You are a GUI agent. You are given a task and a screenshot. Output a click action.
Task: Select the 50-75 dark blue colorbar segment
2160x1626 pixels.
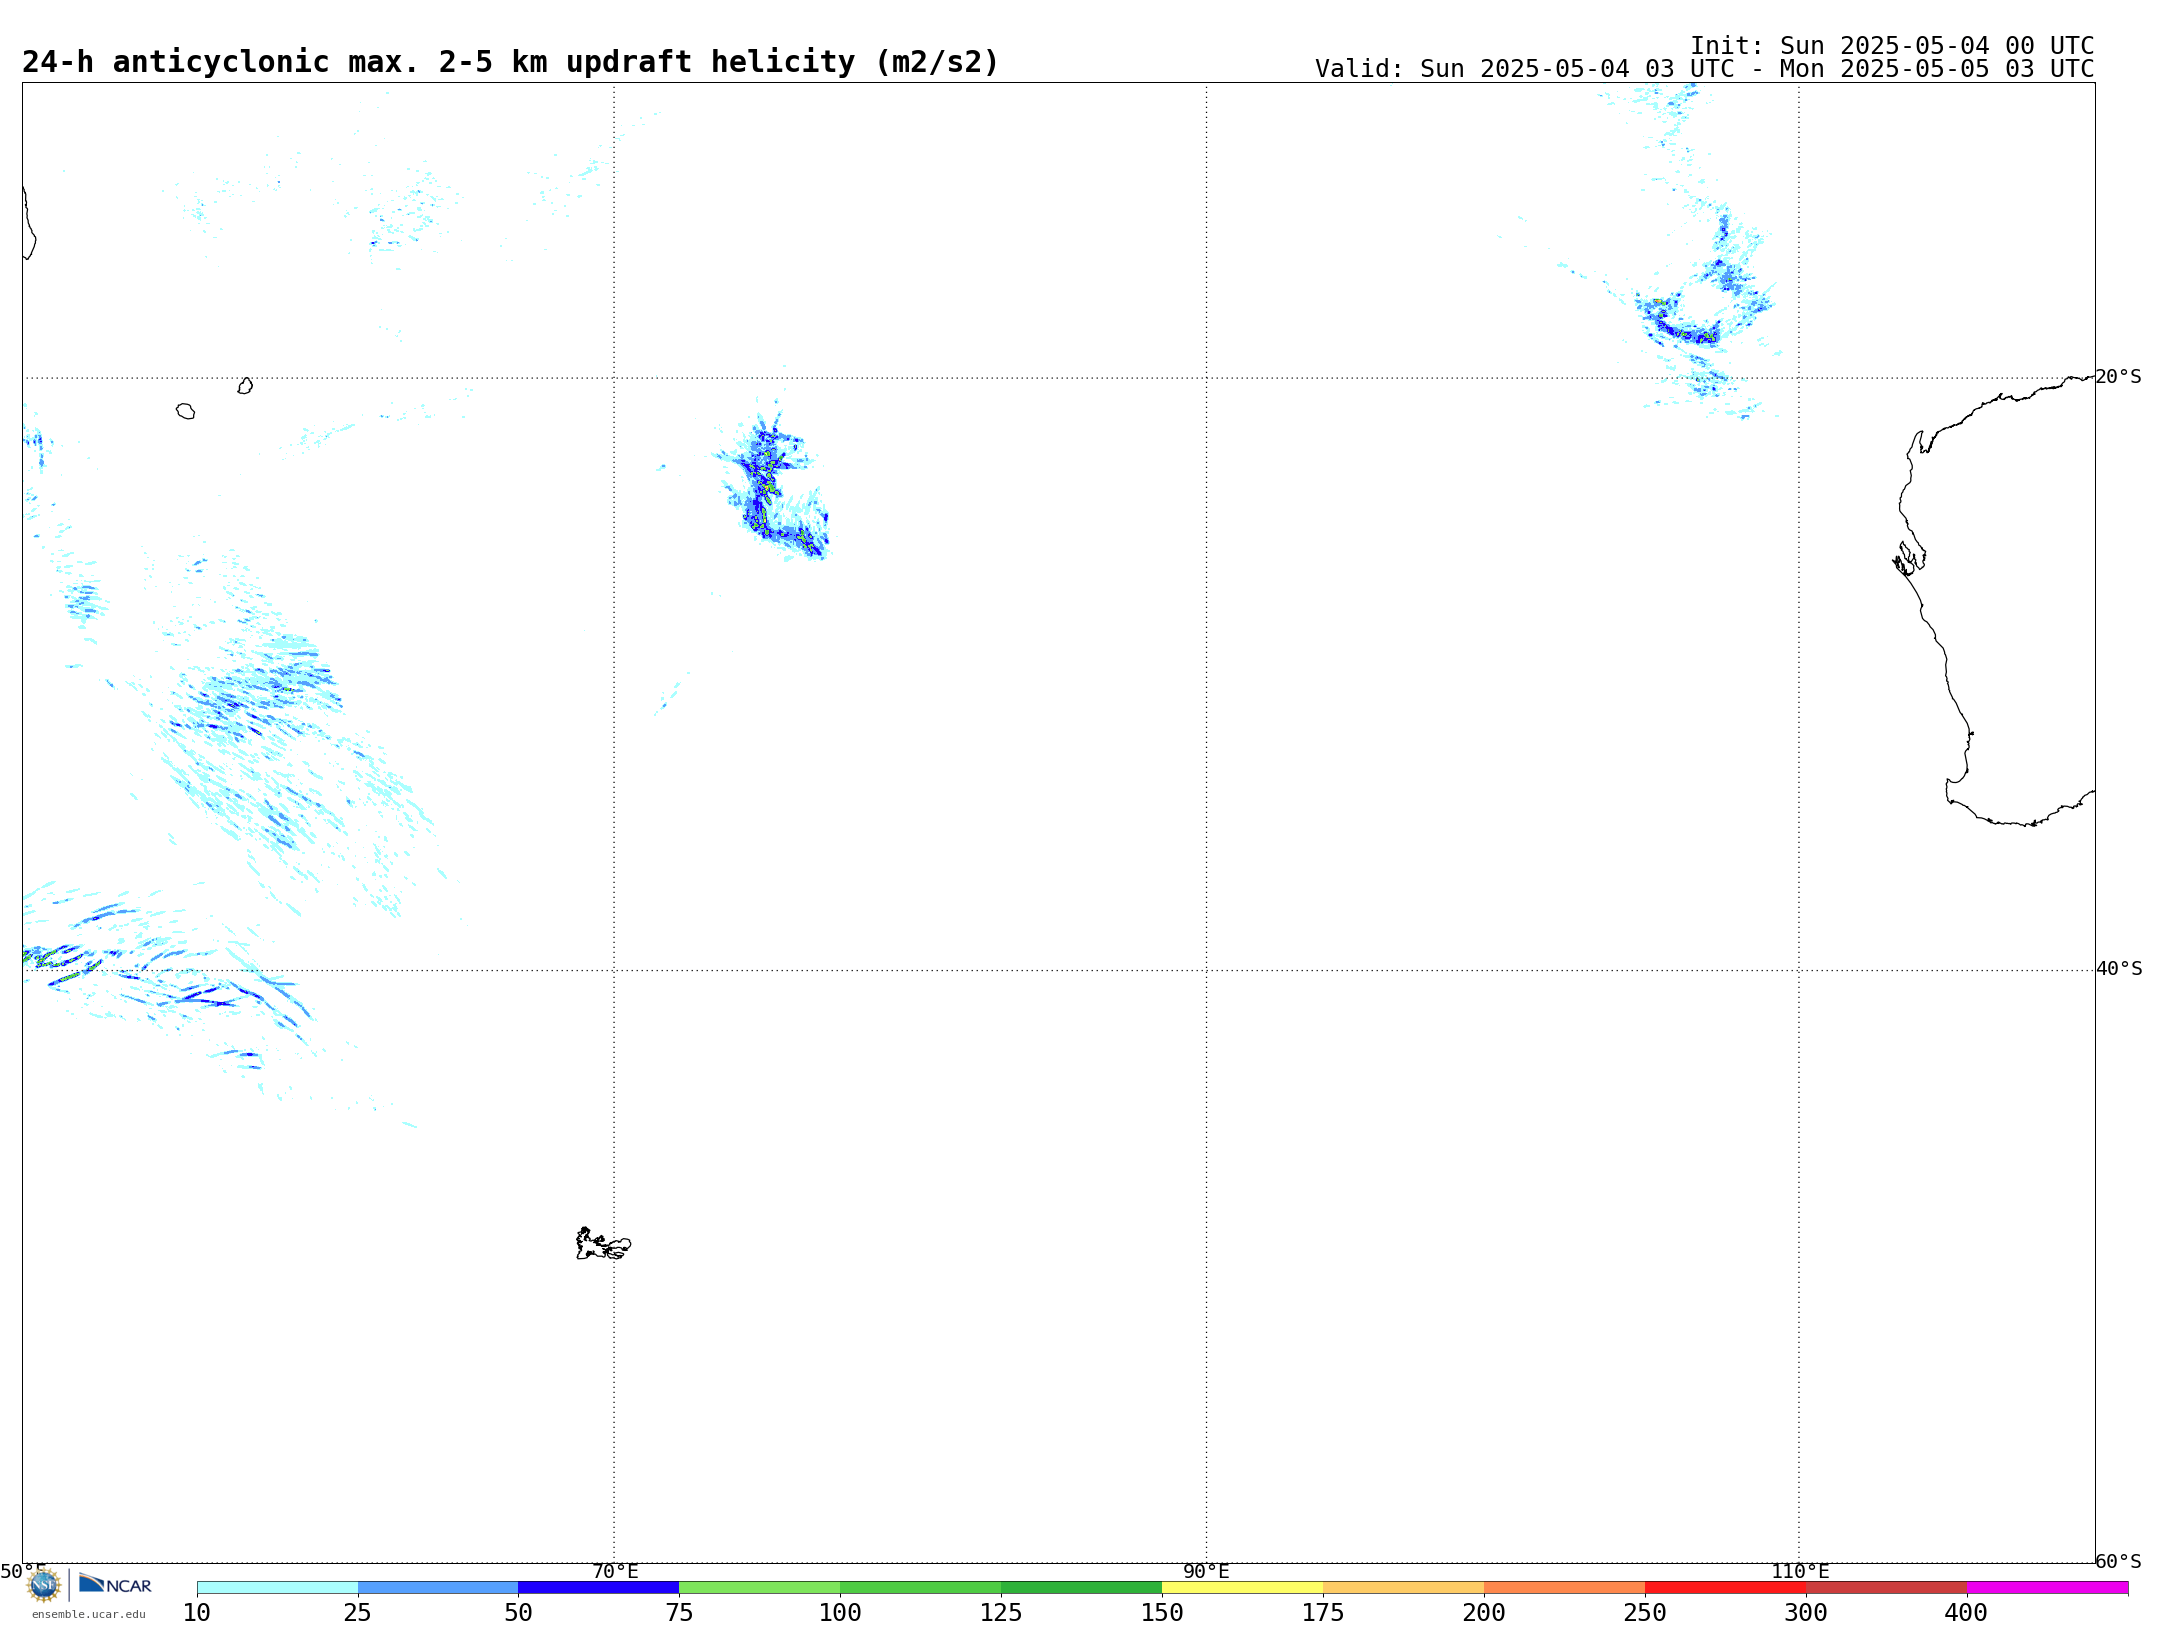[x=599, y=1588]
